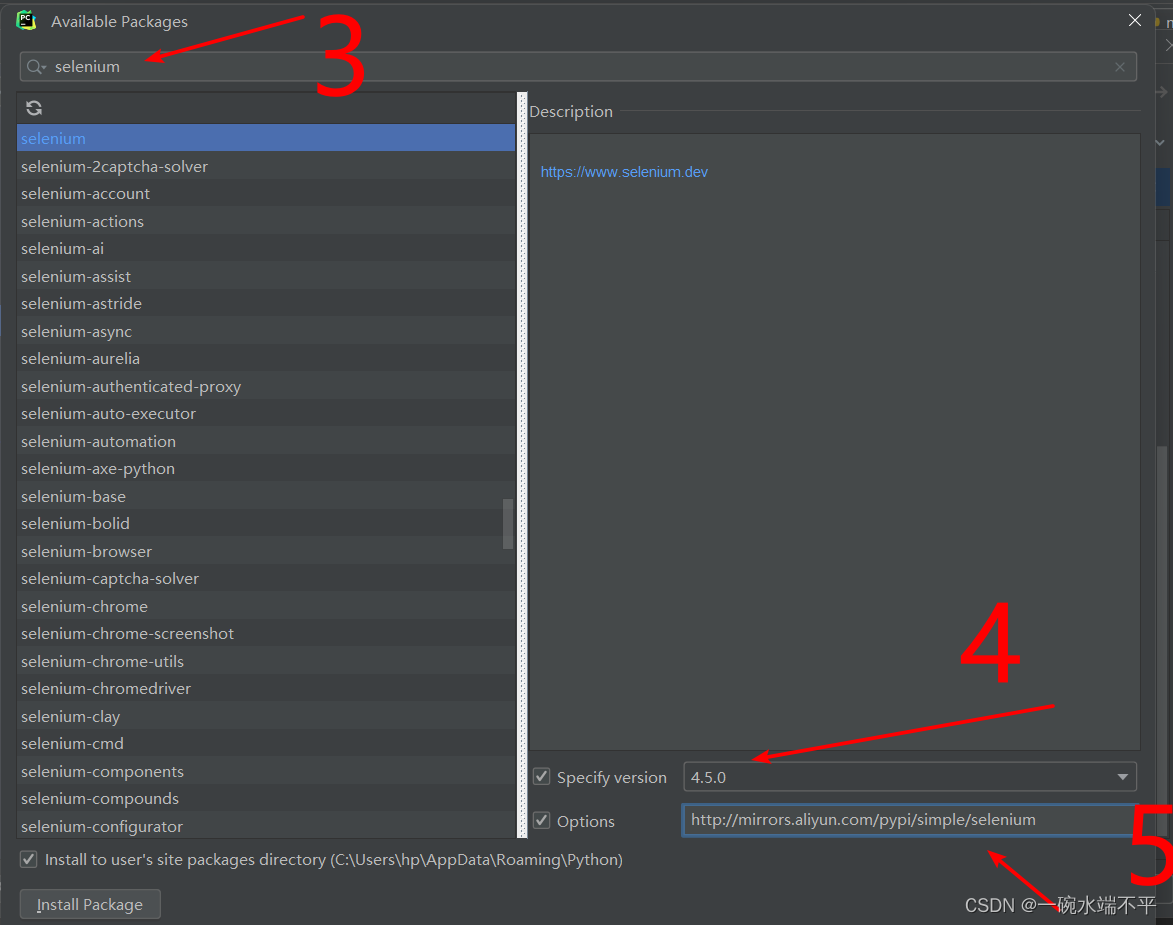The width and height of the screenshot is (1173, 925).
Task: Click the Install Package button
Action: 90,904
